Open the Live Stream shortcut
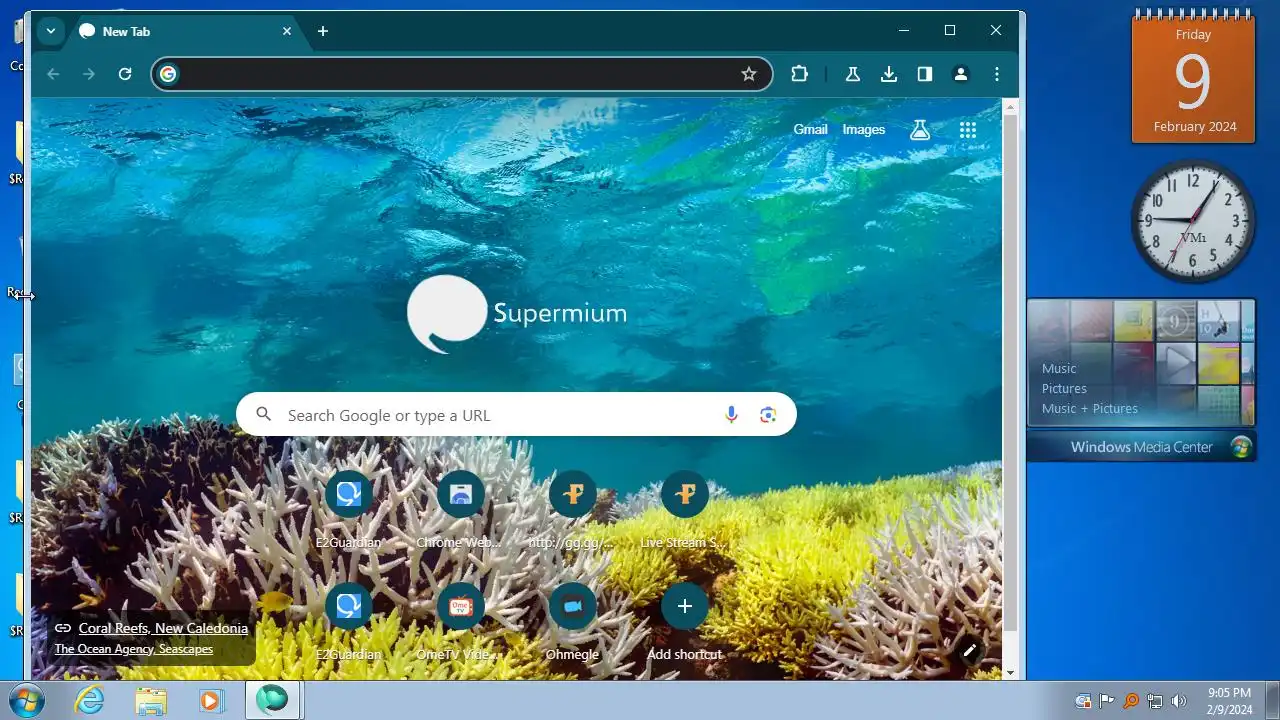 pyautogui.click(x=685, y=511)
